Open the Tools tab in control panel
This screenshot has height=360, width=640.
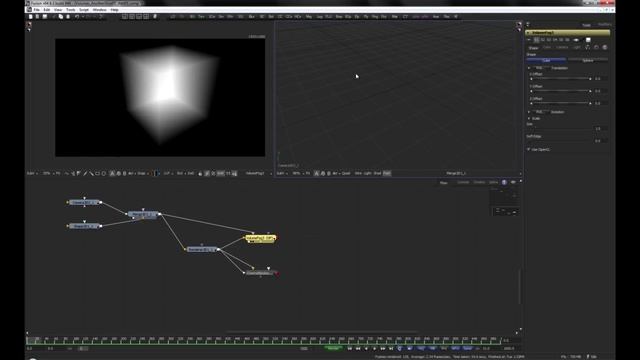587,25
